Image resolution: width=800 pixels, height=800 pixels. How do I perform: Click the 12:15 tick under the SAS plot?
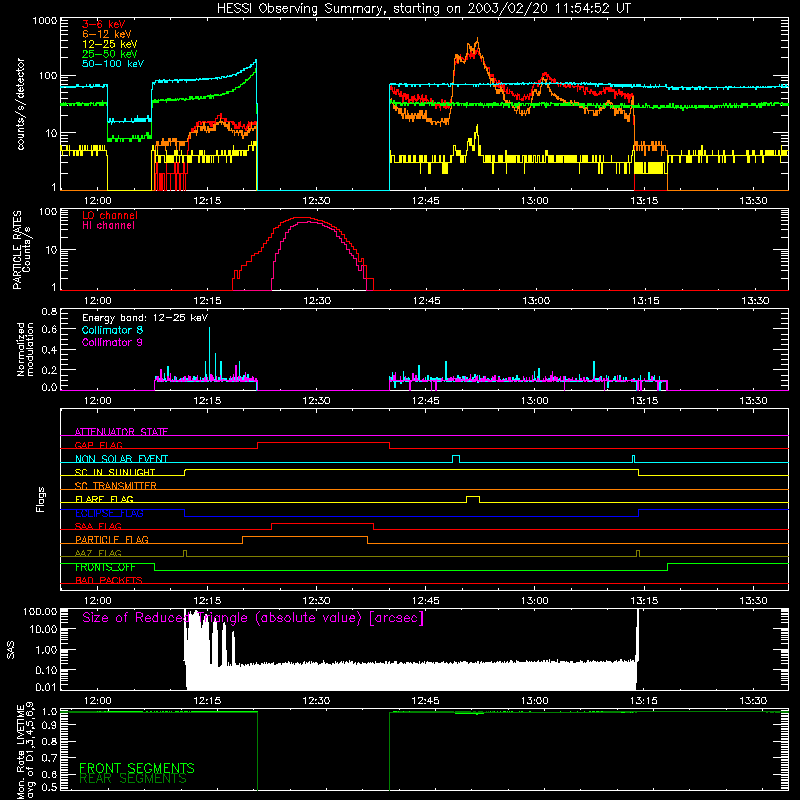click(207, 701)
